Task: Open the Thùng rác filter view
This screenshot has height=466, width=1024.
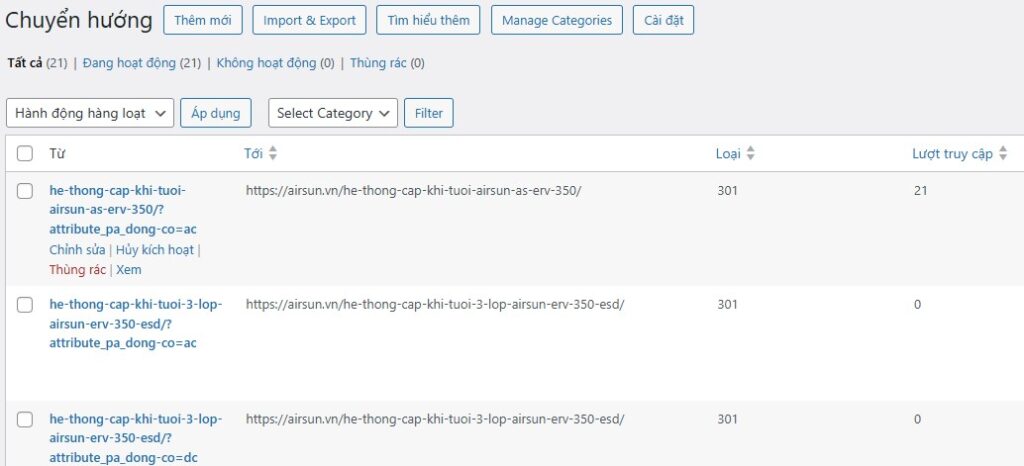Action: pos(377,63)
